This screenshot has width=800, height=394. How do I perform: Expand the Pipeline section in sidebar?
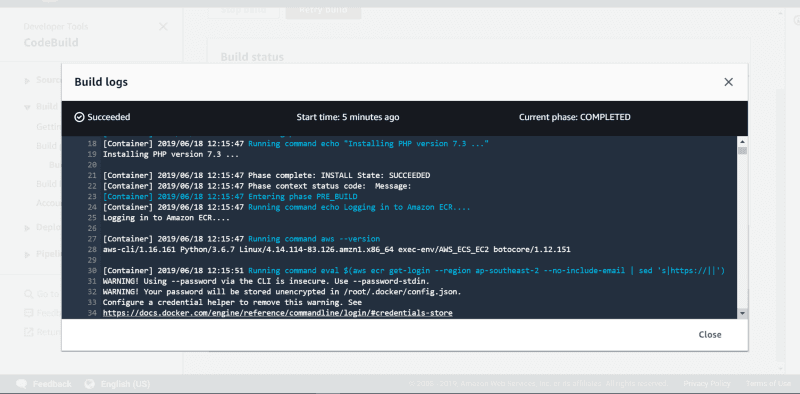[x=28, y=254]
